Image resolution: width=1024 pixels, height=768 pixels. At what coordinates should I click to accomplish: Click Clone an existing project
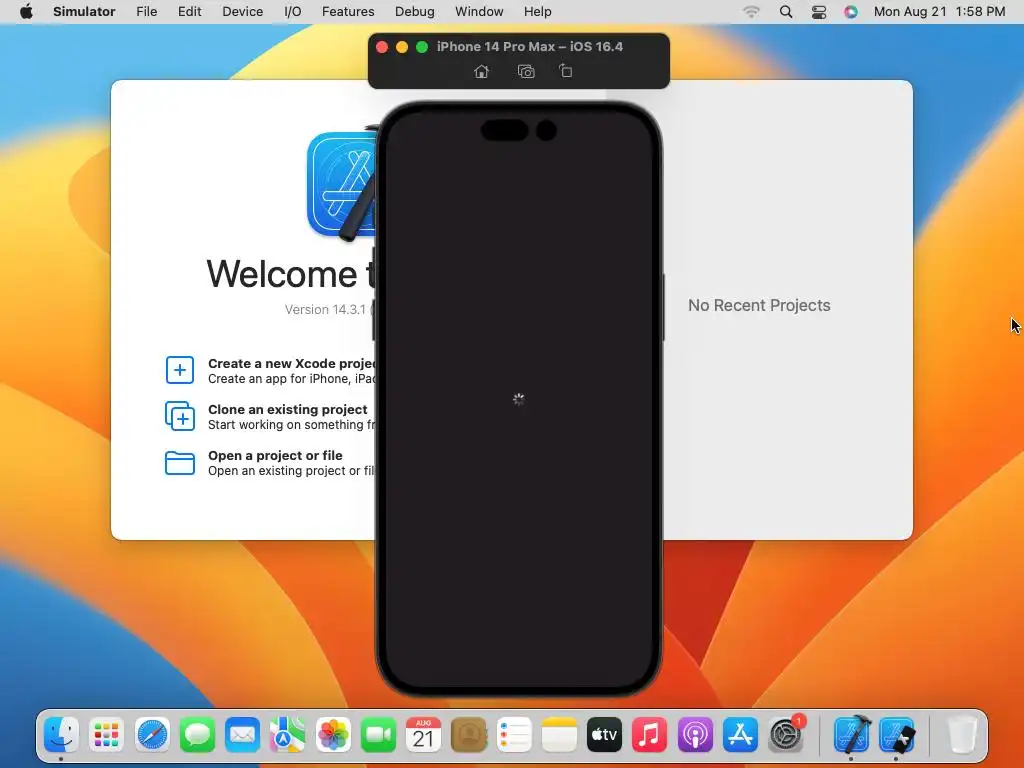click(270, 417)
